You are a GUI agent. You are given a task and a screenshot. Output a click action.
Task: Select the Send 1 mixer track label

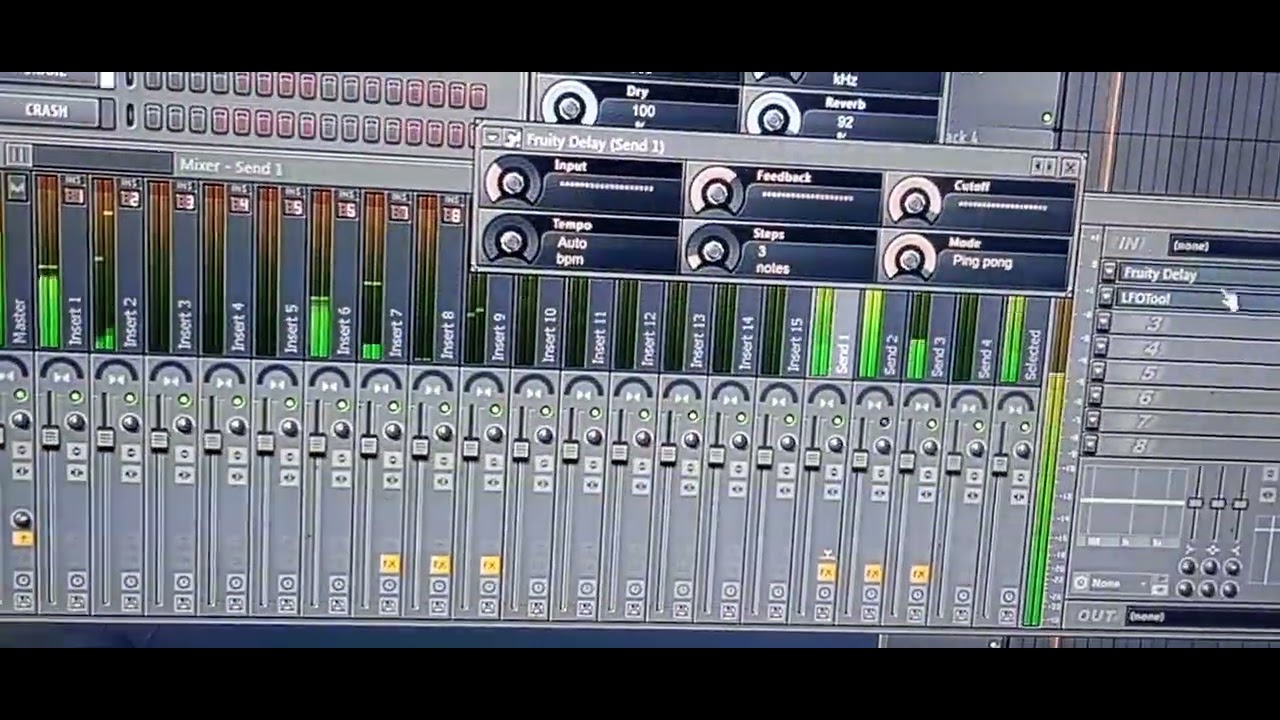tap(842, 354)
